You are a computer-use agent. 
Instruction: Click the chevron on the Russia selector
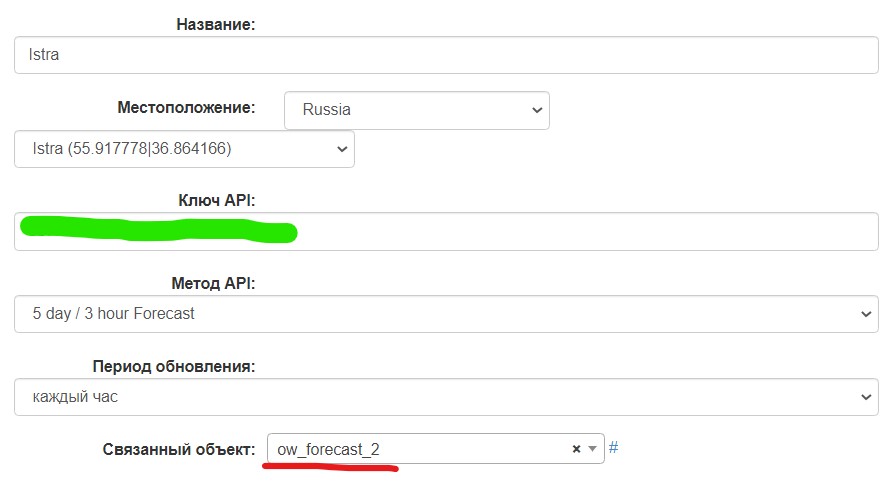537,110
